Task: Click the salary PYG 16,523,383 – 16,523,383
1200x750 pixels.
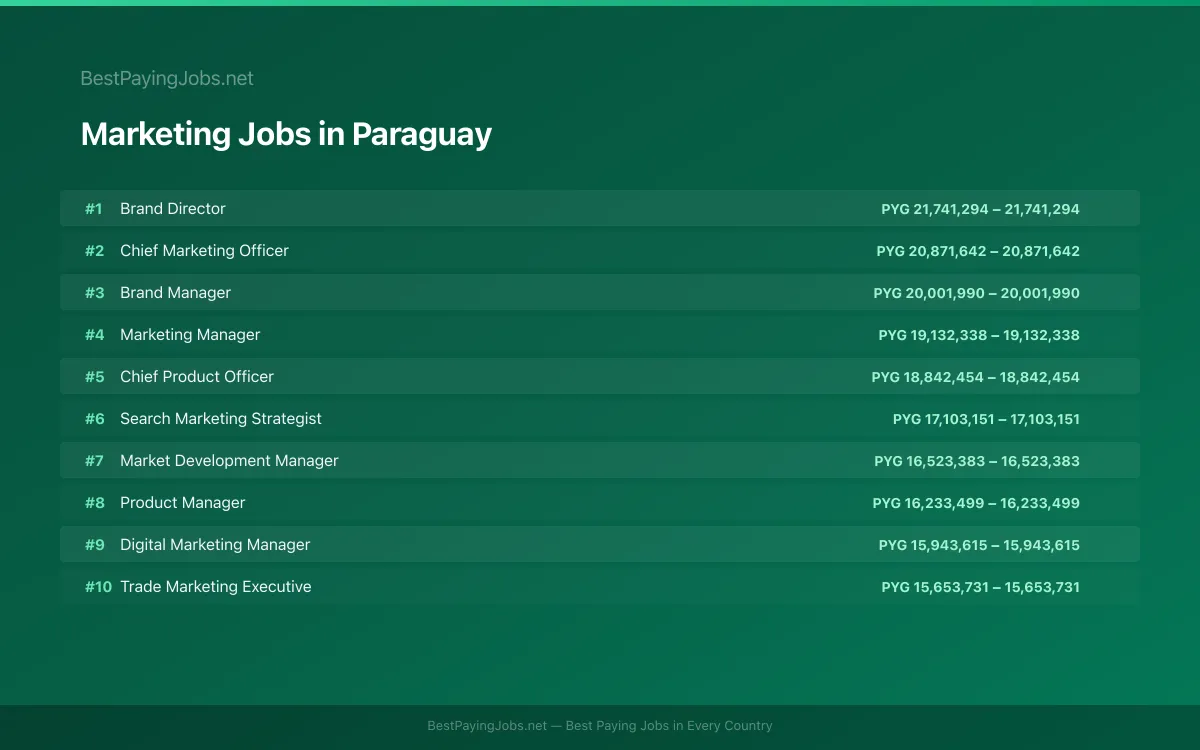Action: 977,461
